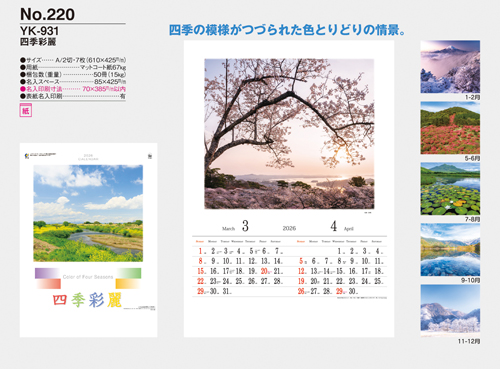The height and width of the screenshot is (369, 500).
Task: Select the 9-10月 lake reflection thumbnail
Action: pyautogui.click(x=450, y=250)
